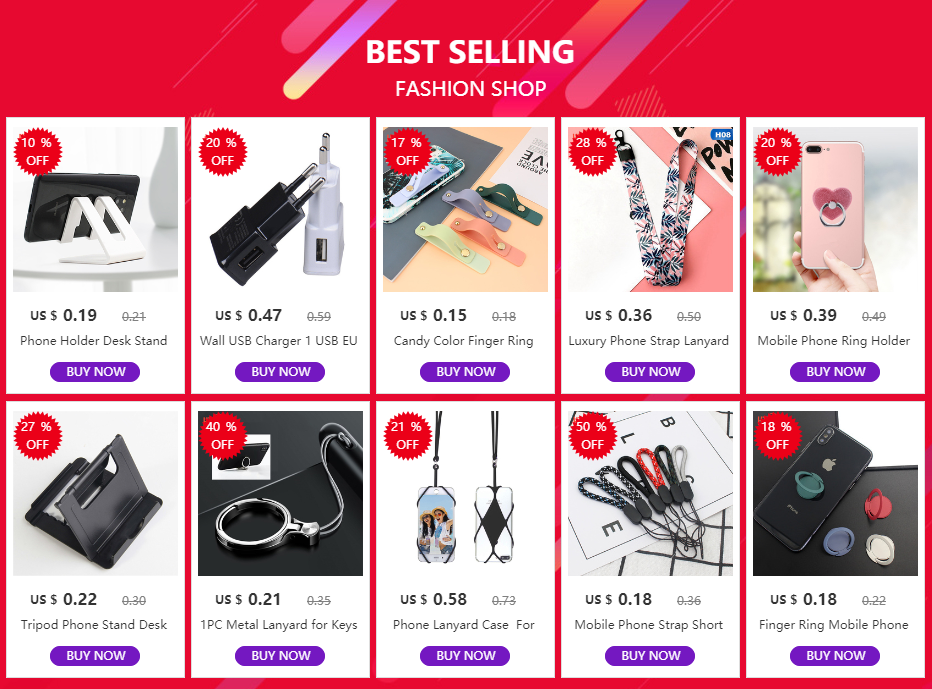Click the BEST SELLING banner heading
The image size is (932, 689).
(x=470, y=52)
